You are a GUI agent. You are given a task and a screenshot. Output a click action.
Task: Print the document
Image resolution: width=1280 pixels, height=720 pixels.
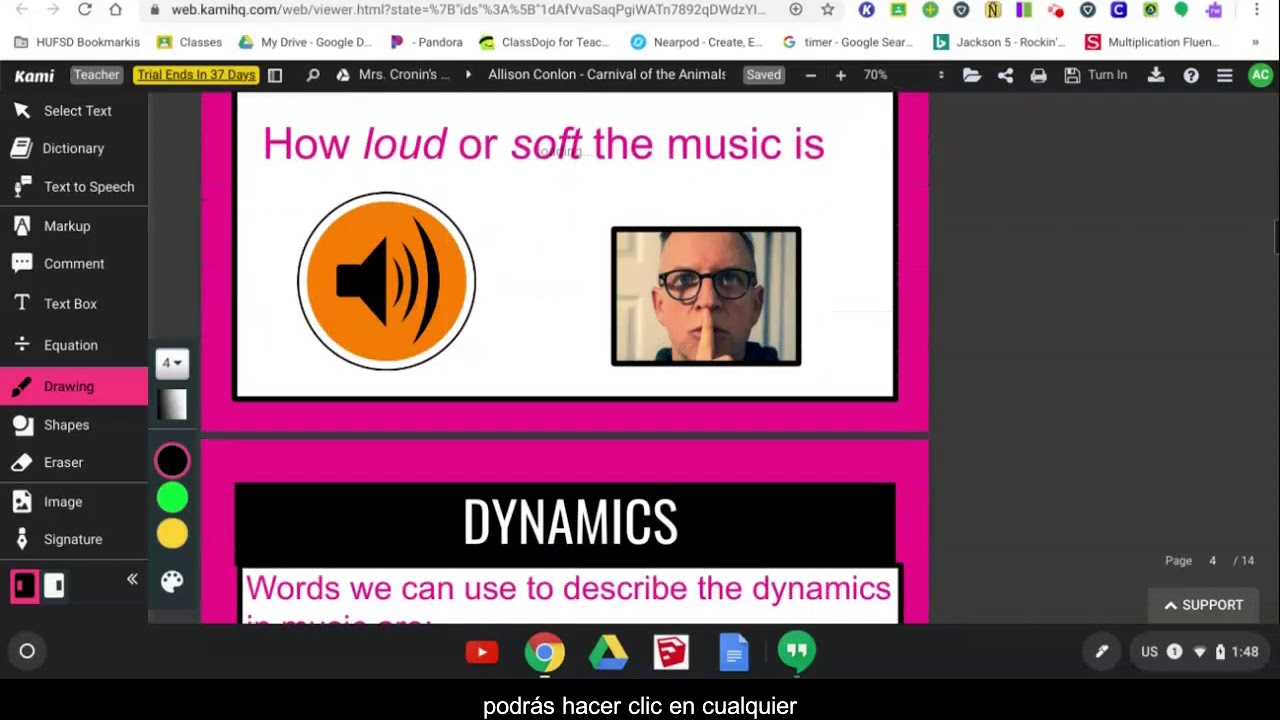[x=1039, y=75]
